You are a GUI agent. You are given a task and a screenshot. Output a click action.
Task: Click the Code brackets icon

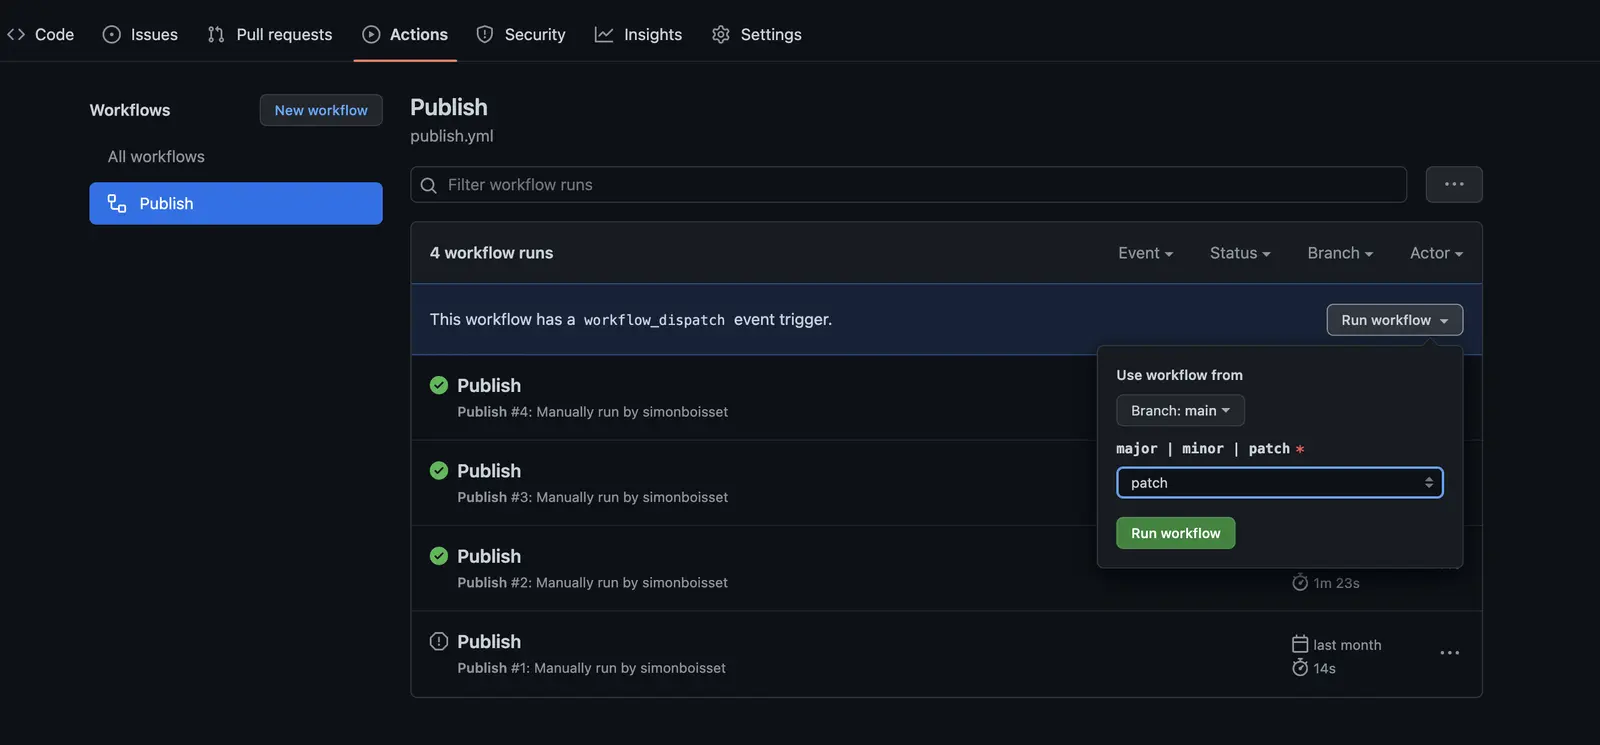(x=16, y=34)
